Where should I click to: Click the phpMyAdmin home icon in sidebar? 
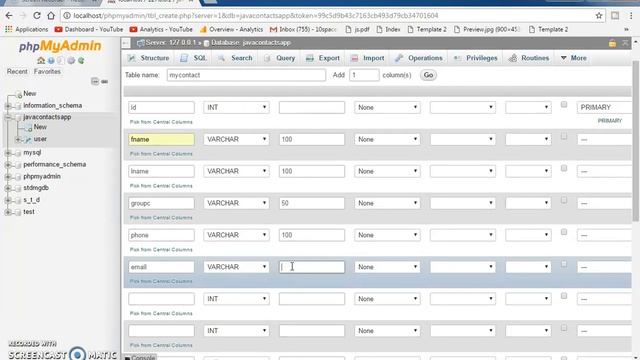[41, 60]
